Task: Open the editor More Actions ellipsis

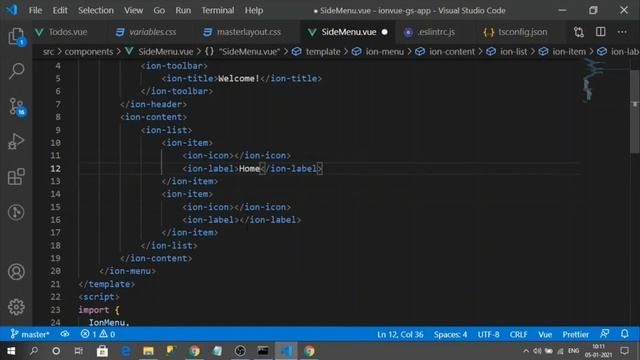Action: coord(622,32)
